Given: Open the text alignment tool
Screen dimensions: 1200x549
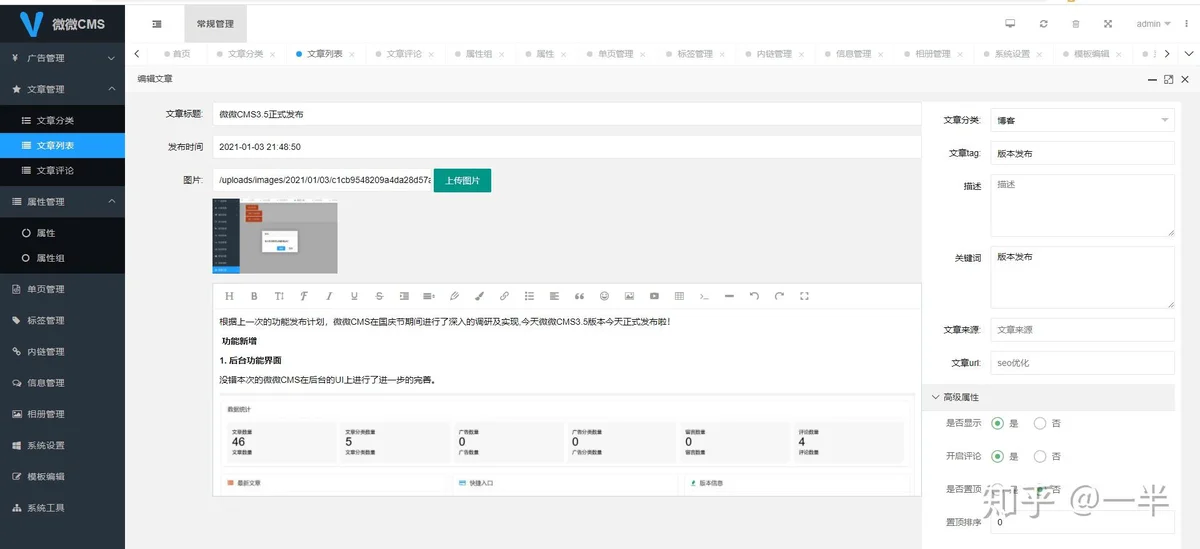Looking at the screenshot, I should point(554,296).
